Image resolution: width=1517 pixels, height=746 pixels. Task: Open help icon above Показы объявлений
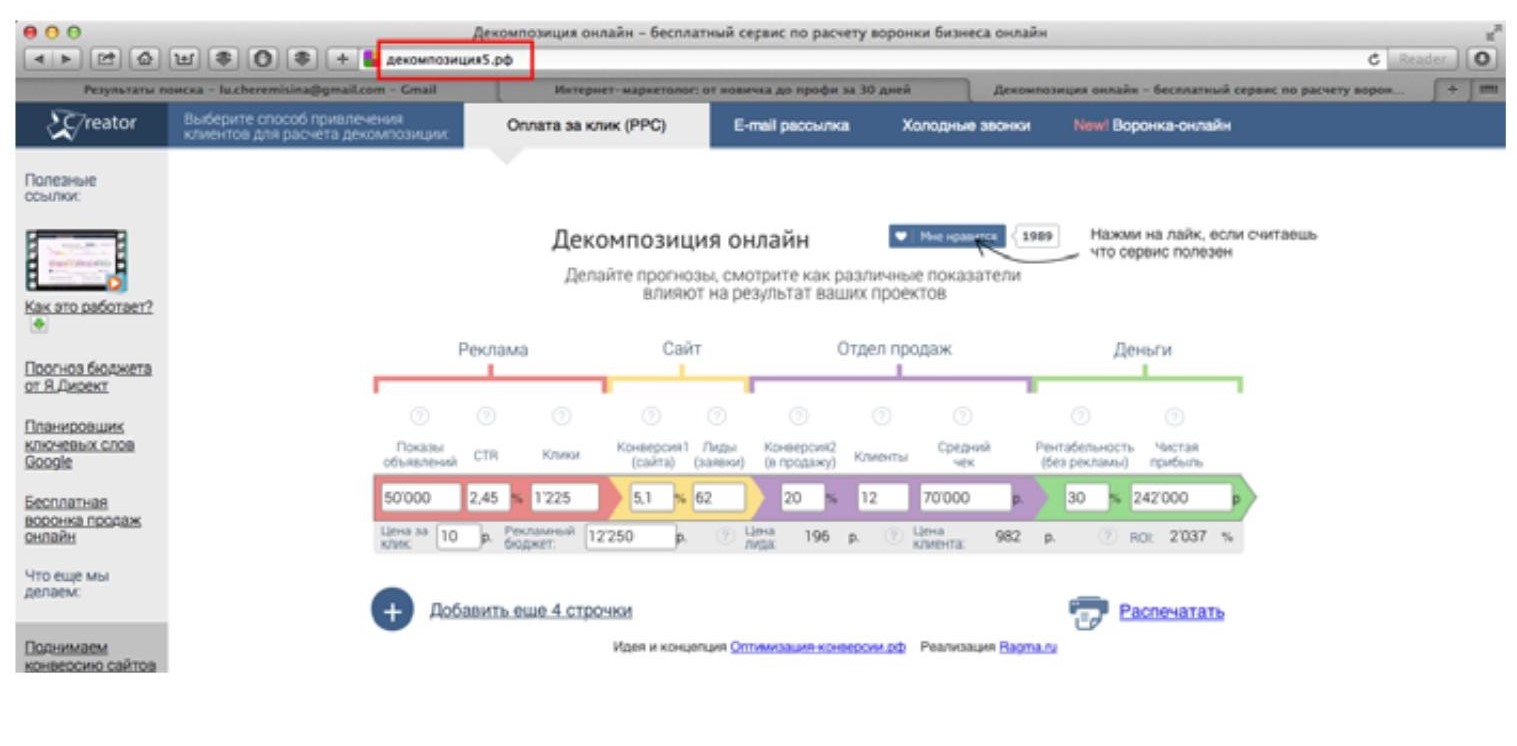(419, 415)
